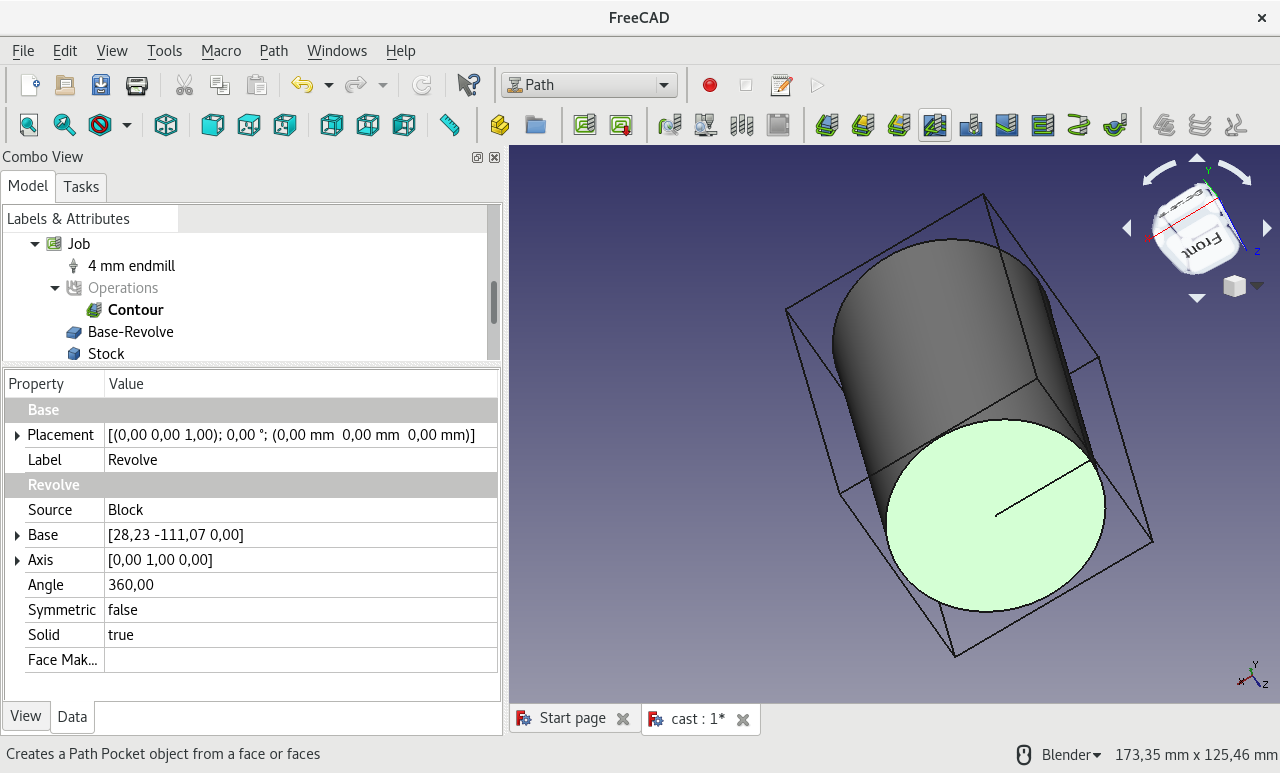
Task: Open the Path workbench dropdown
Action: (x=663, y=85)
